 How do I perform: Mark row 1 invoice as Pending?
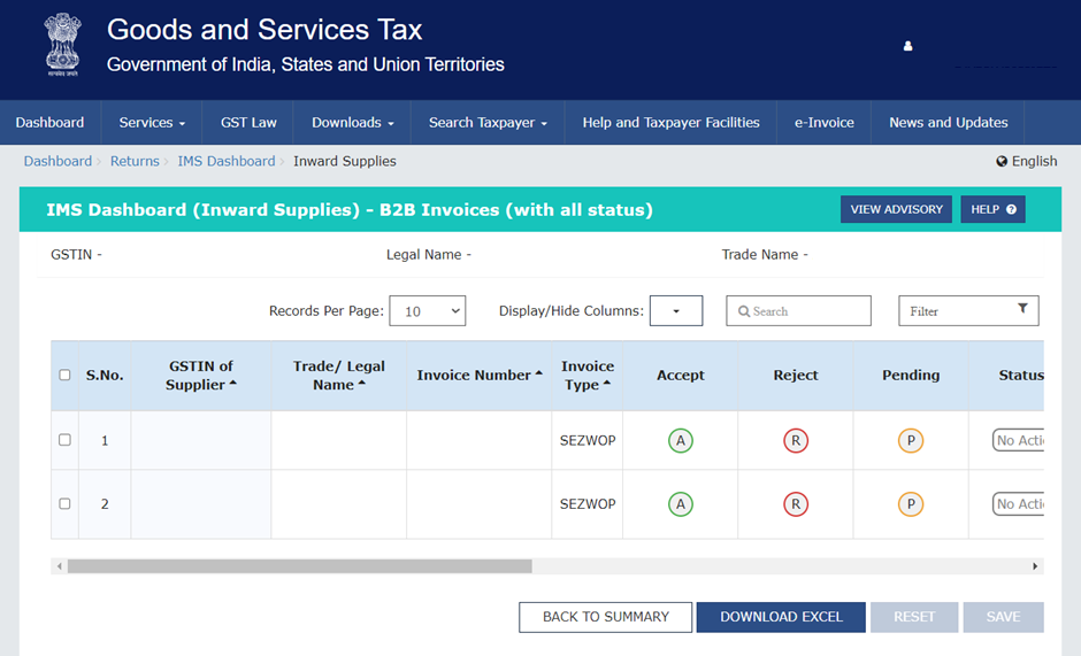pos(910,441)
